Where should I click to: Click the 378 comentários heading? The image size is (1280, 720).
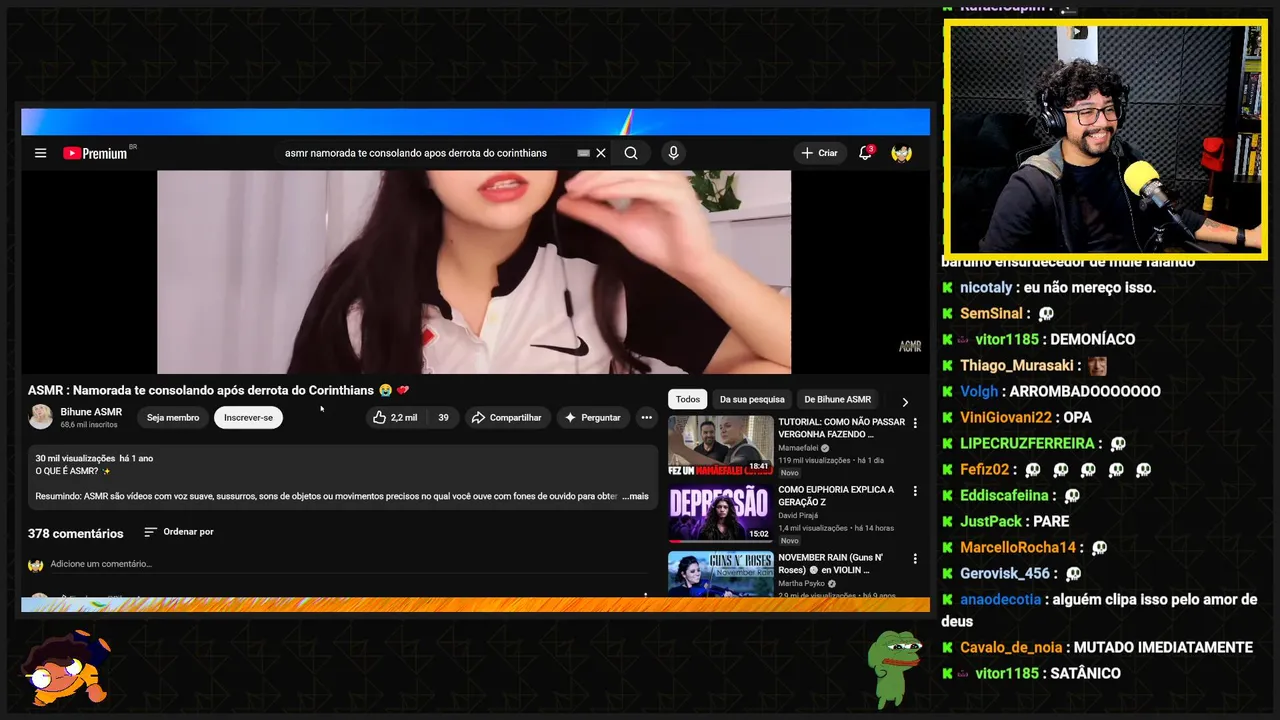[76, 534]
